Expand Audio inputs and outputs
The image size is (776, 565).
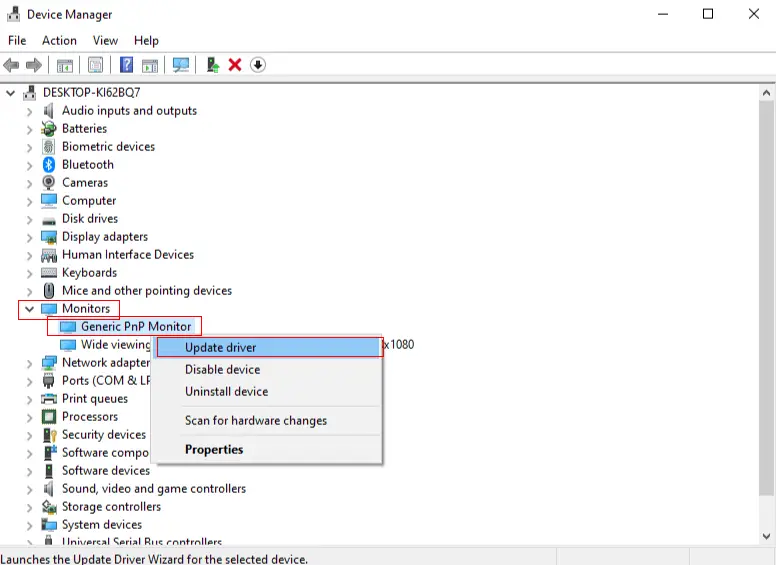coord(29,111)
